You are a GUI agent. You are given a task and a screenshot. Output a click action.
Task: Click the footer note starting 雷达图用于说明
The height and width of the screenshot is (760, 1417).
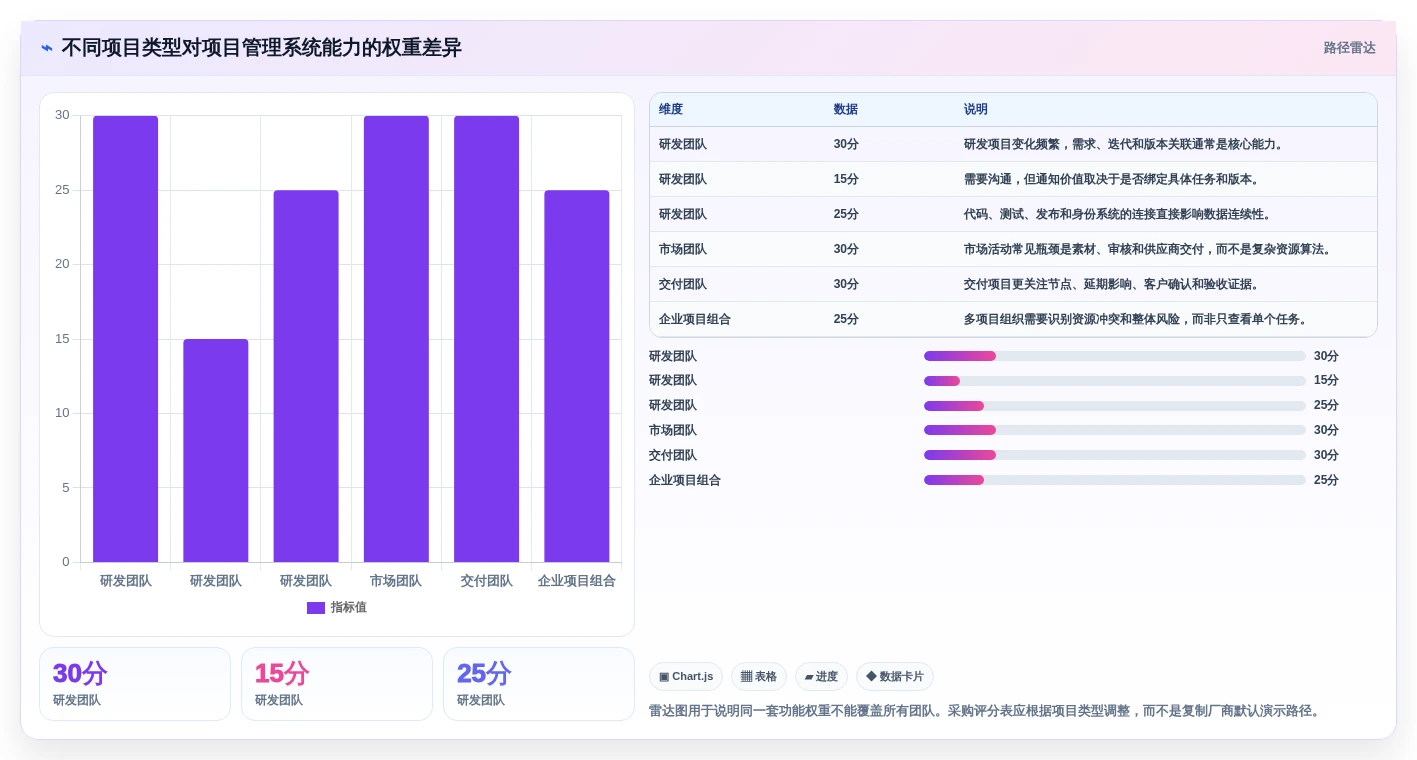tap(985, 711)
